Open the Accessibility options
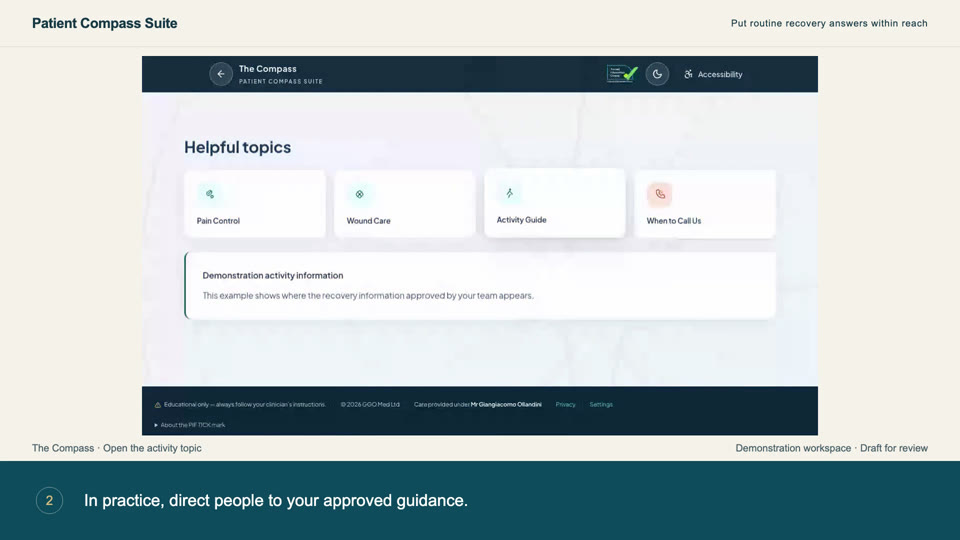 tap(713, 74)
